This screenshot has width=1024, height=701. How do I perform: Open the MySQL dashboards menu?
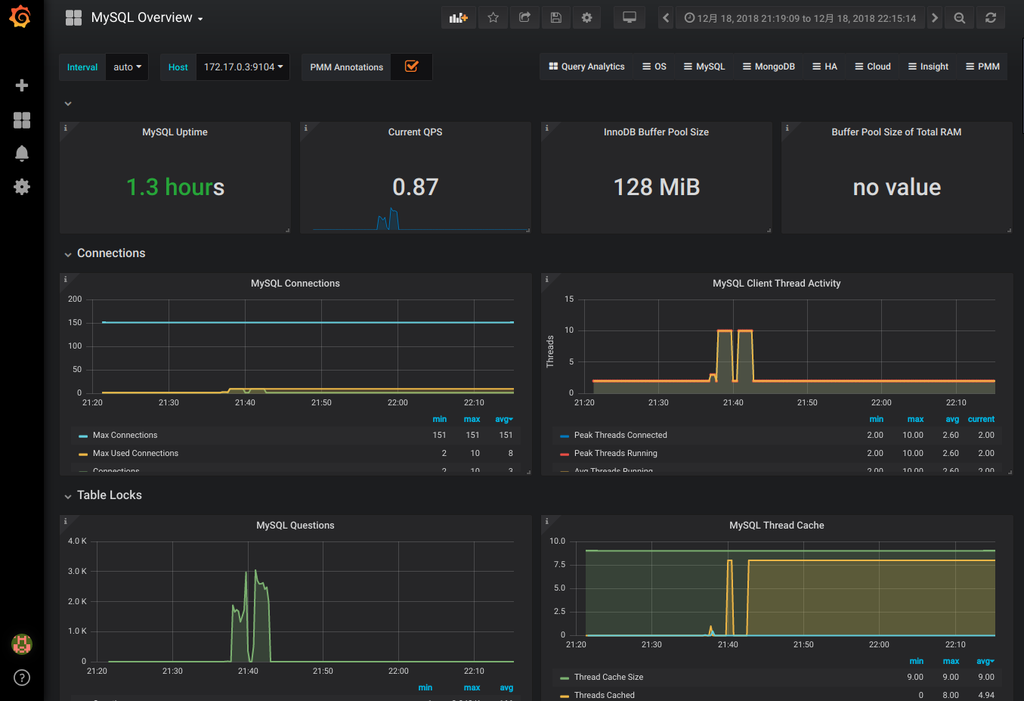(704, 67)
